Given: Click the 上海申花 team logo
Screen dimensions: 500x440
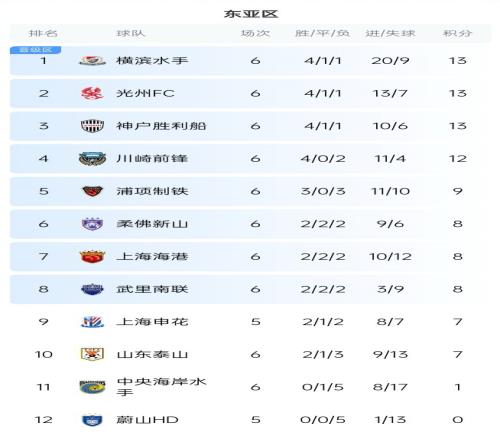Looking at the screenshot, I should pos(92,322).
